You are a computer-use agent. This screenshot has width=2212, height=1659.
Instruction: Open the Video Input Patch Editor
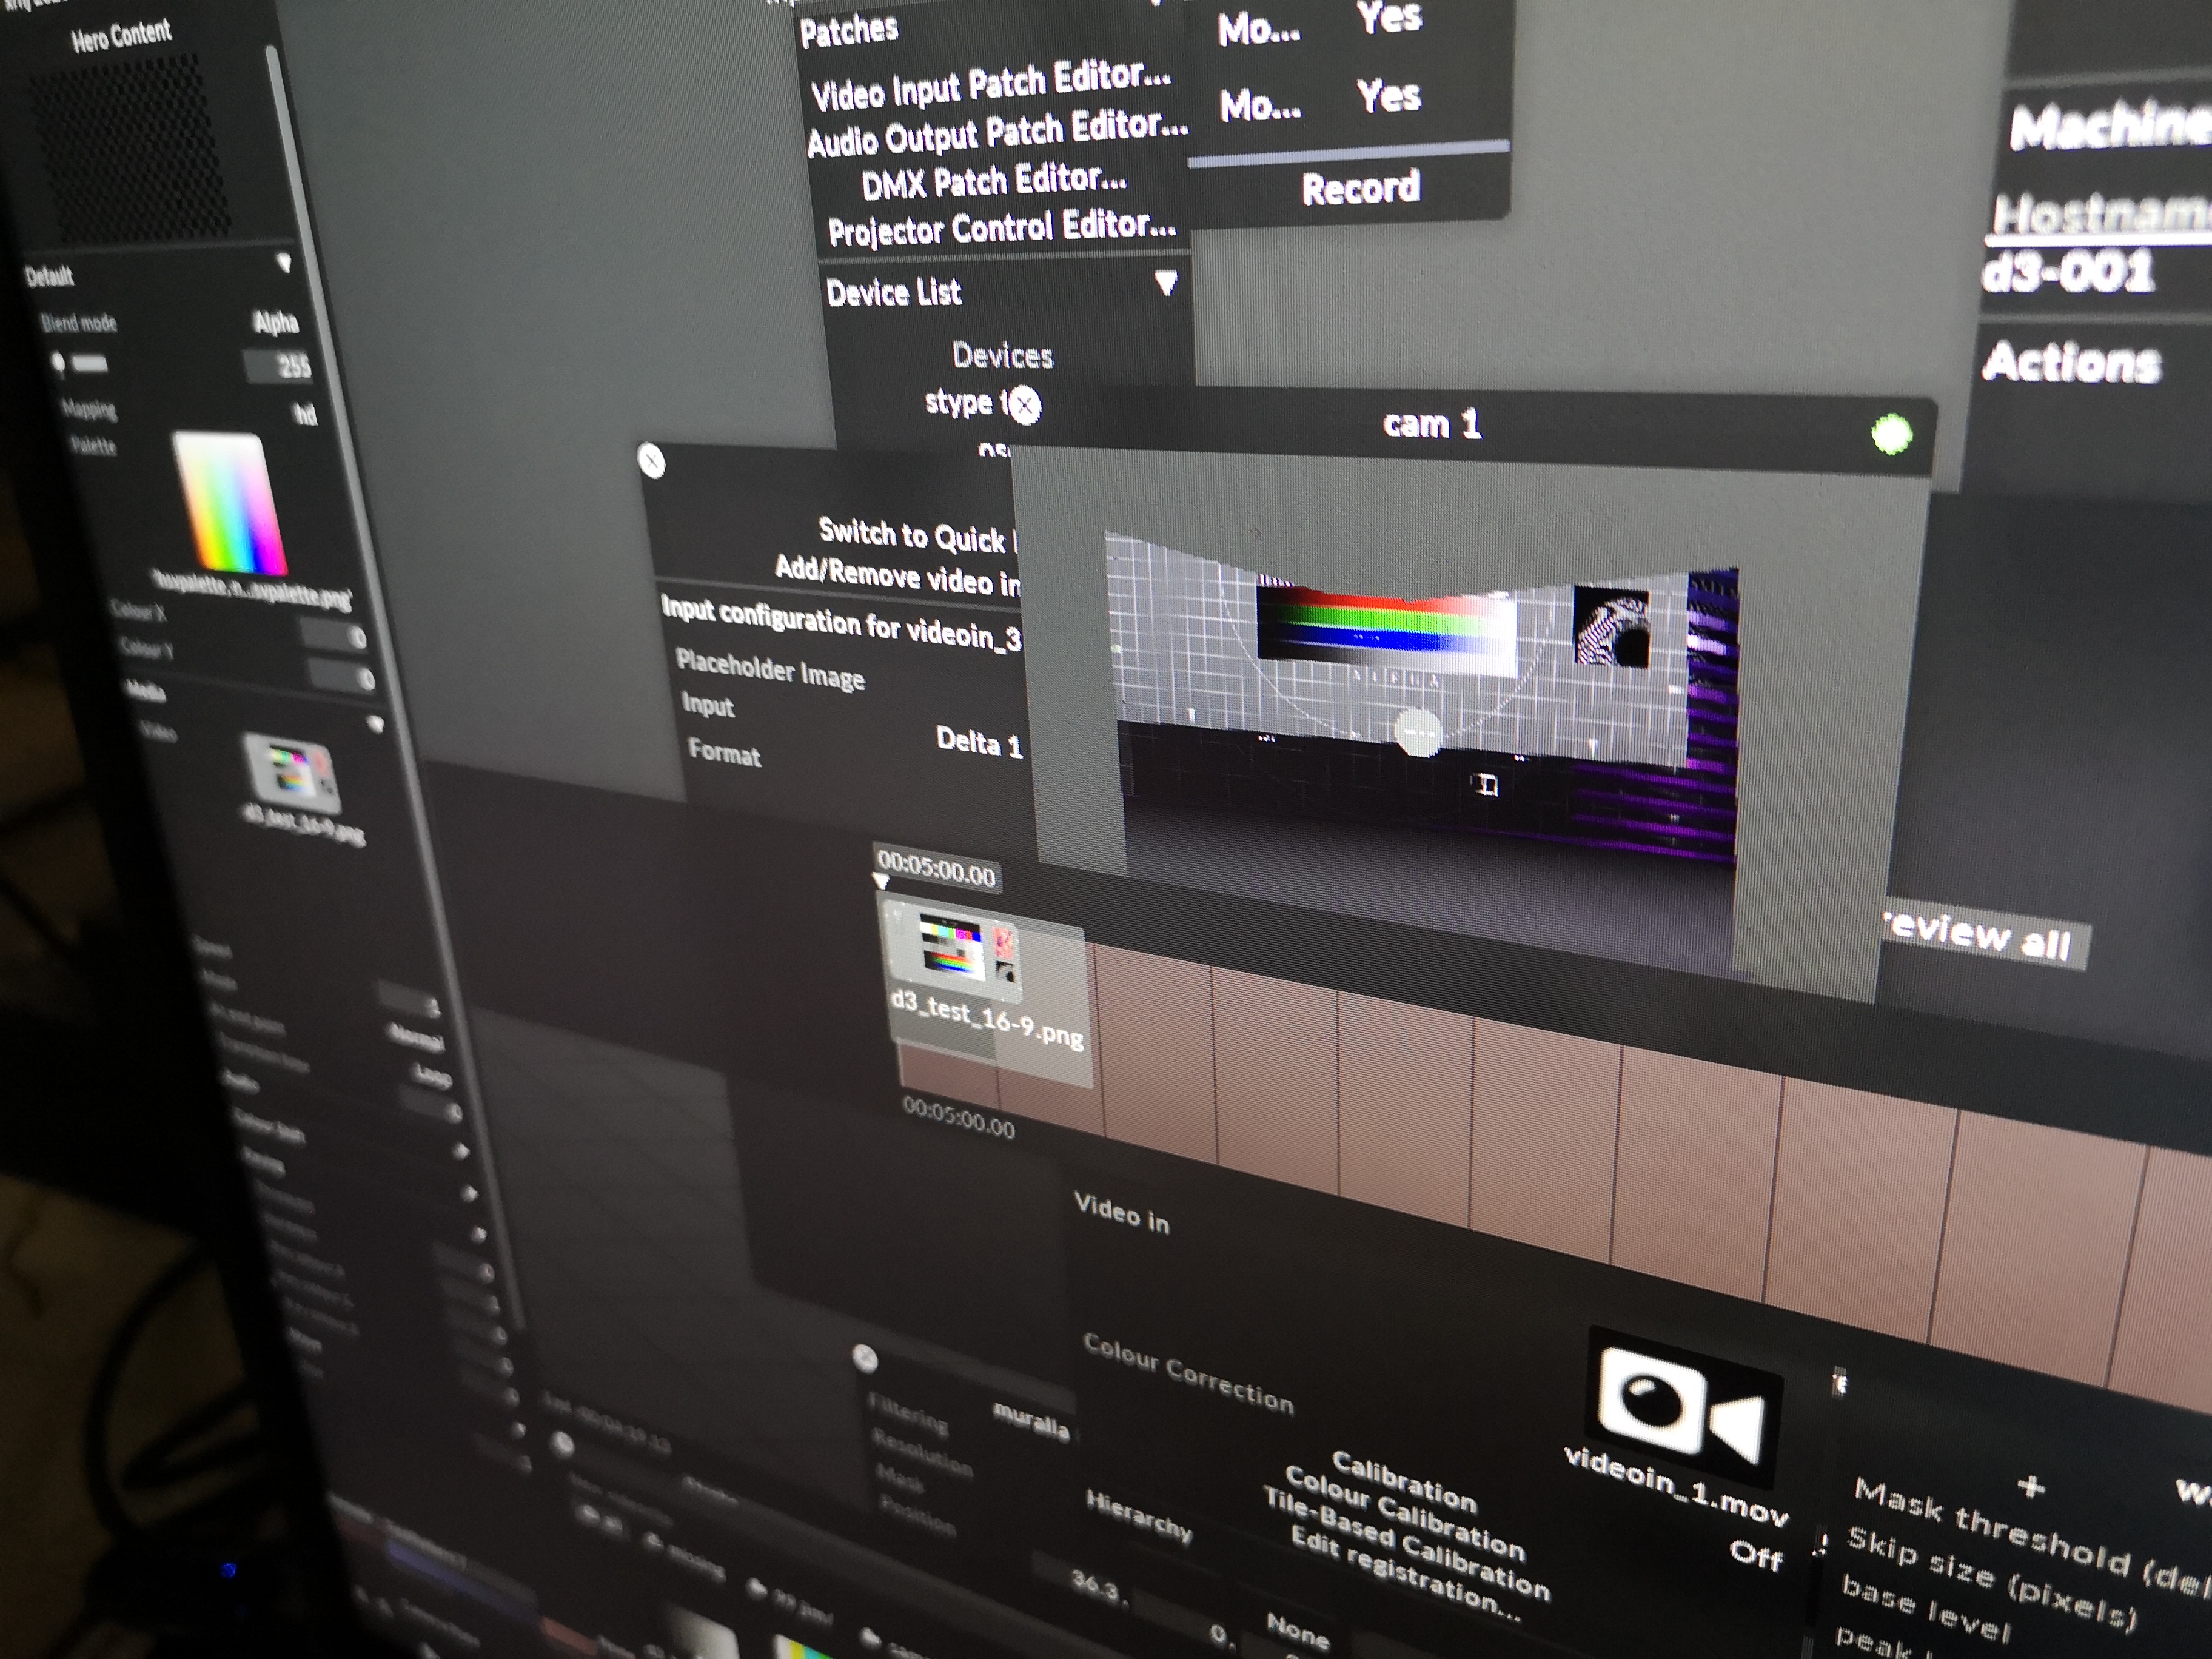tap(990, 88)
